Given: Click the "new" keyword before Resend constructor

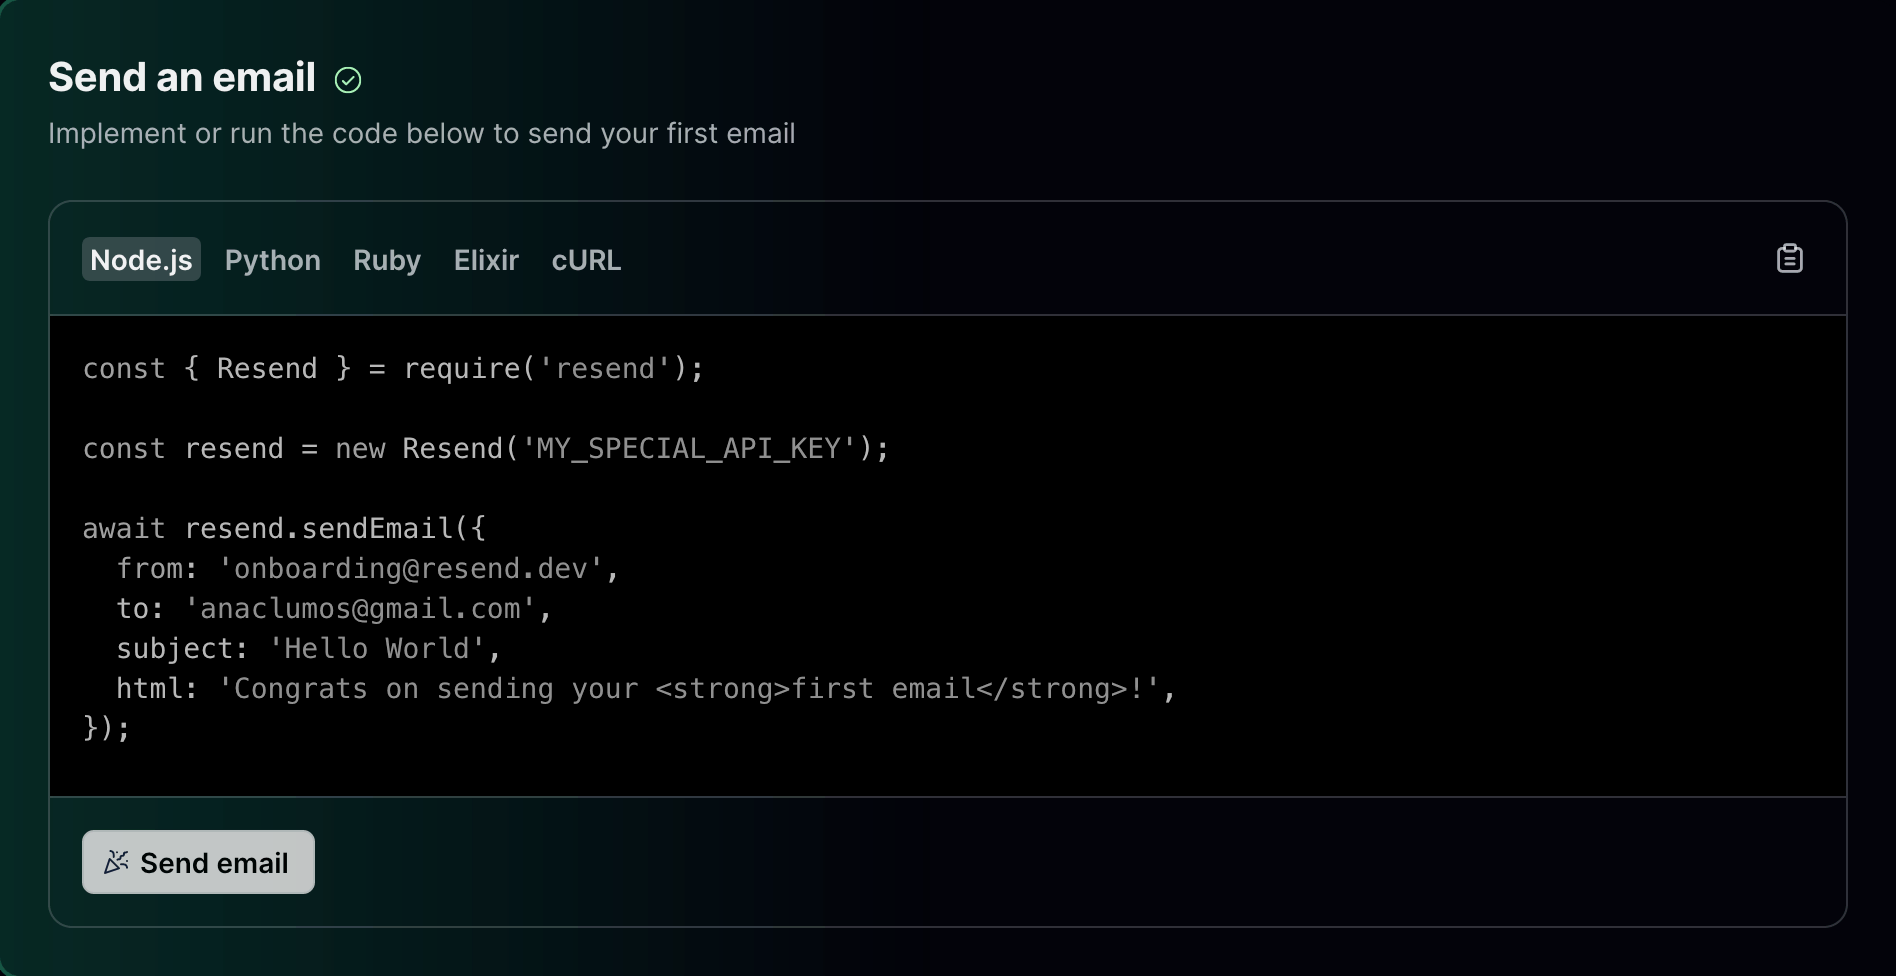Looking at the screenshot, I should pyautogui.click(x=360, y=449).
